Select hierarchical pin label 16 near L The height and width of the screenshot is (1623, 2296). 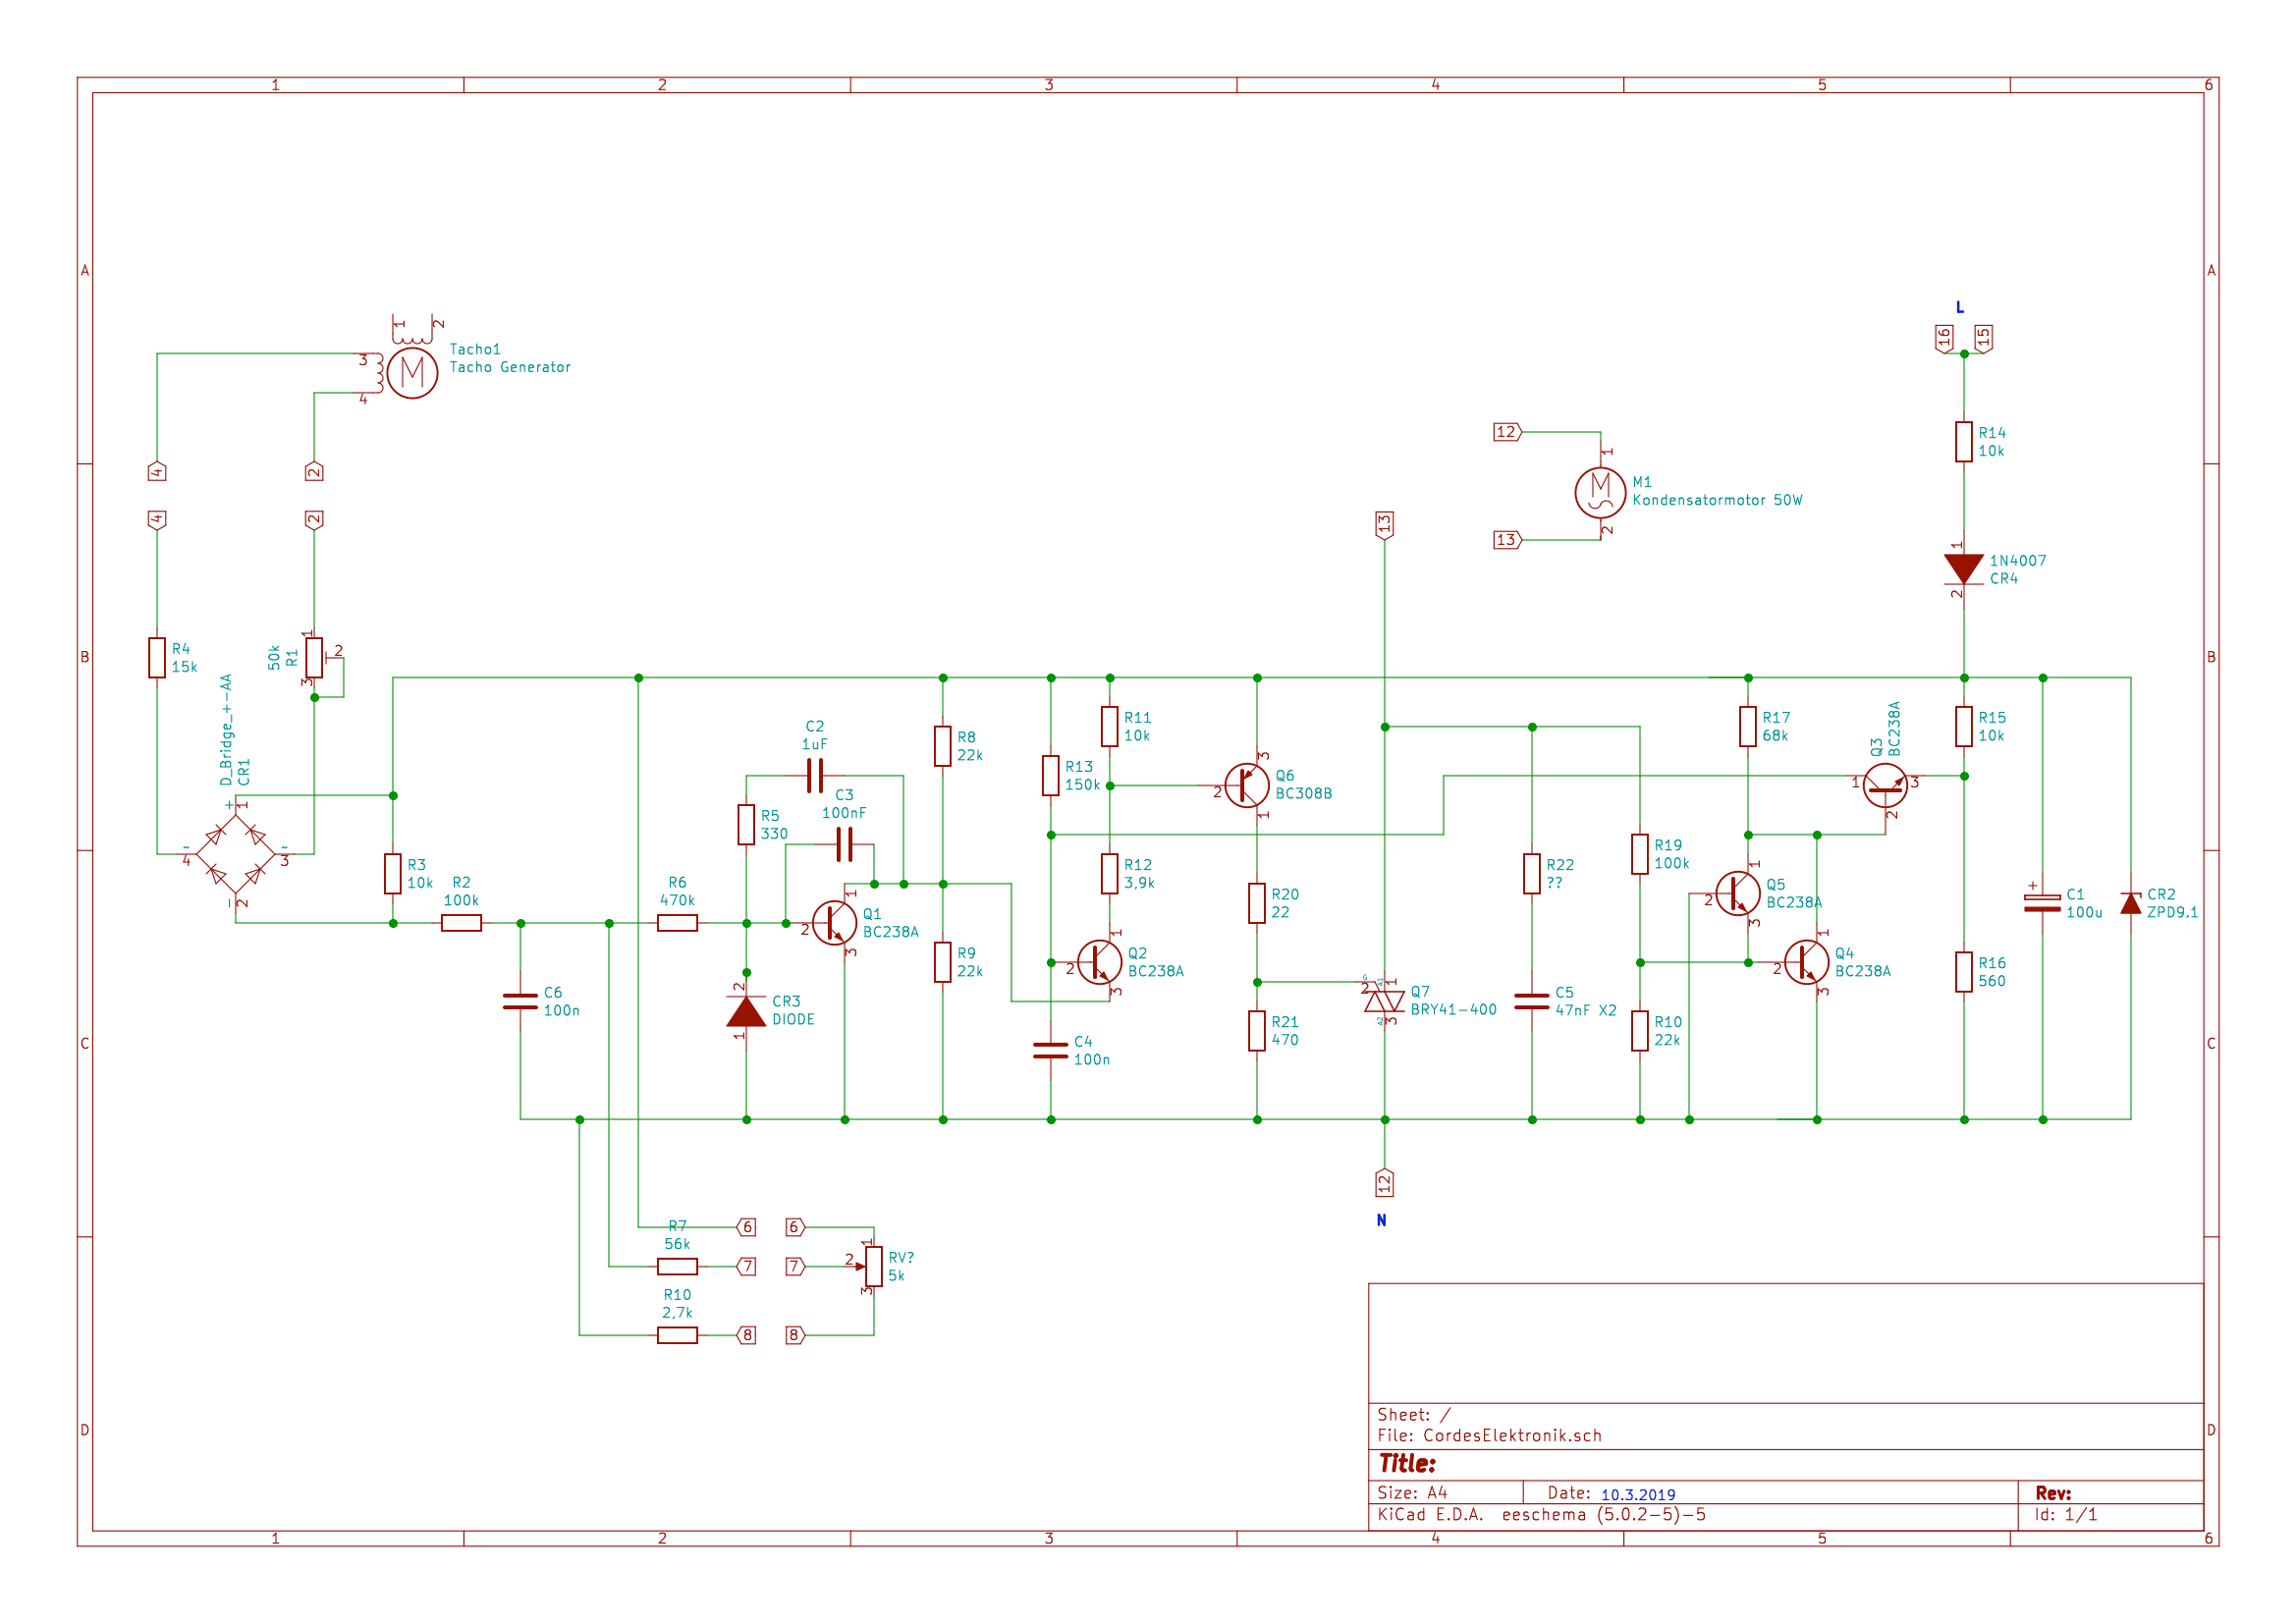tap(1943, 337)
